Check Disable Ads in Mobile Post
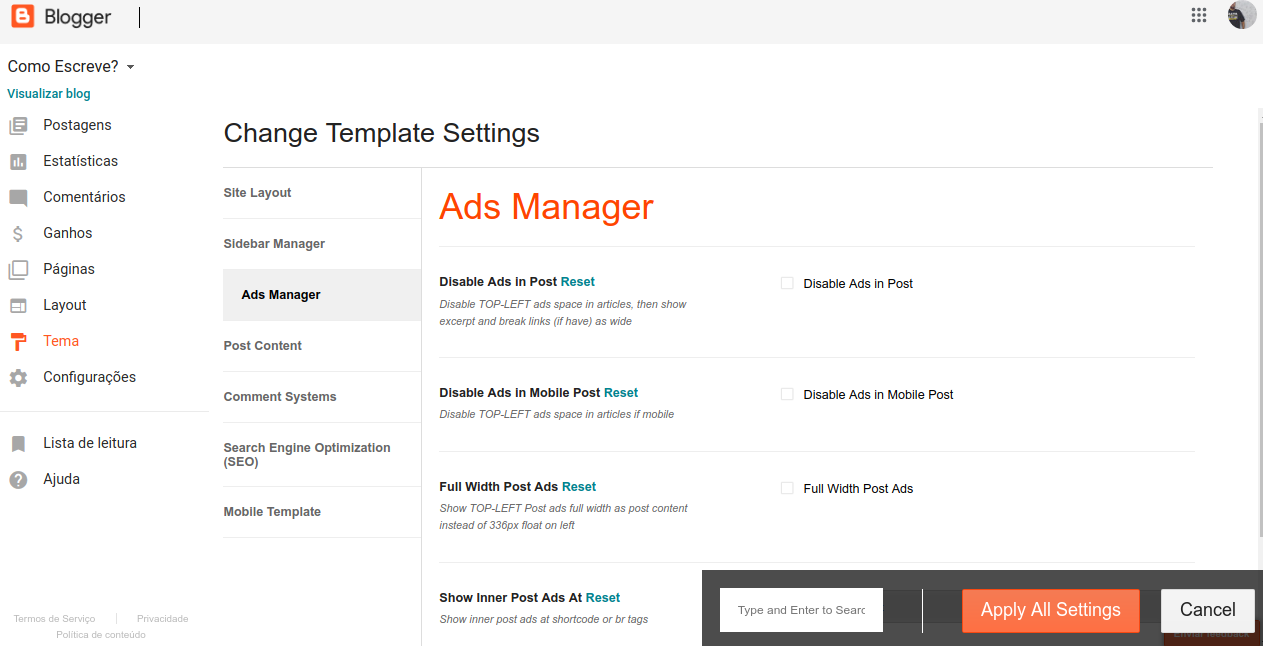The height and width of the screenshot is (646, 1263). pyautogui.click(x=787, y=394)
